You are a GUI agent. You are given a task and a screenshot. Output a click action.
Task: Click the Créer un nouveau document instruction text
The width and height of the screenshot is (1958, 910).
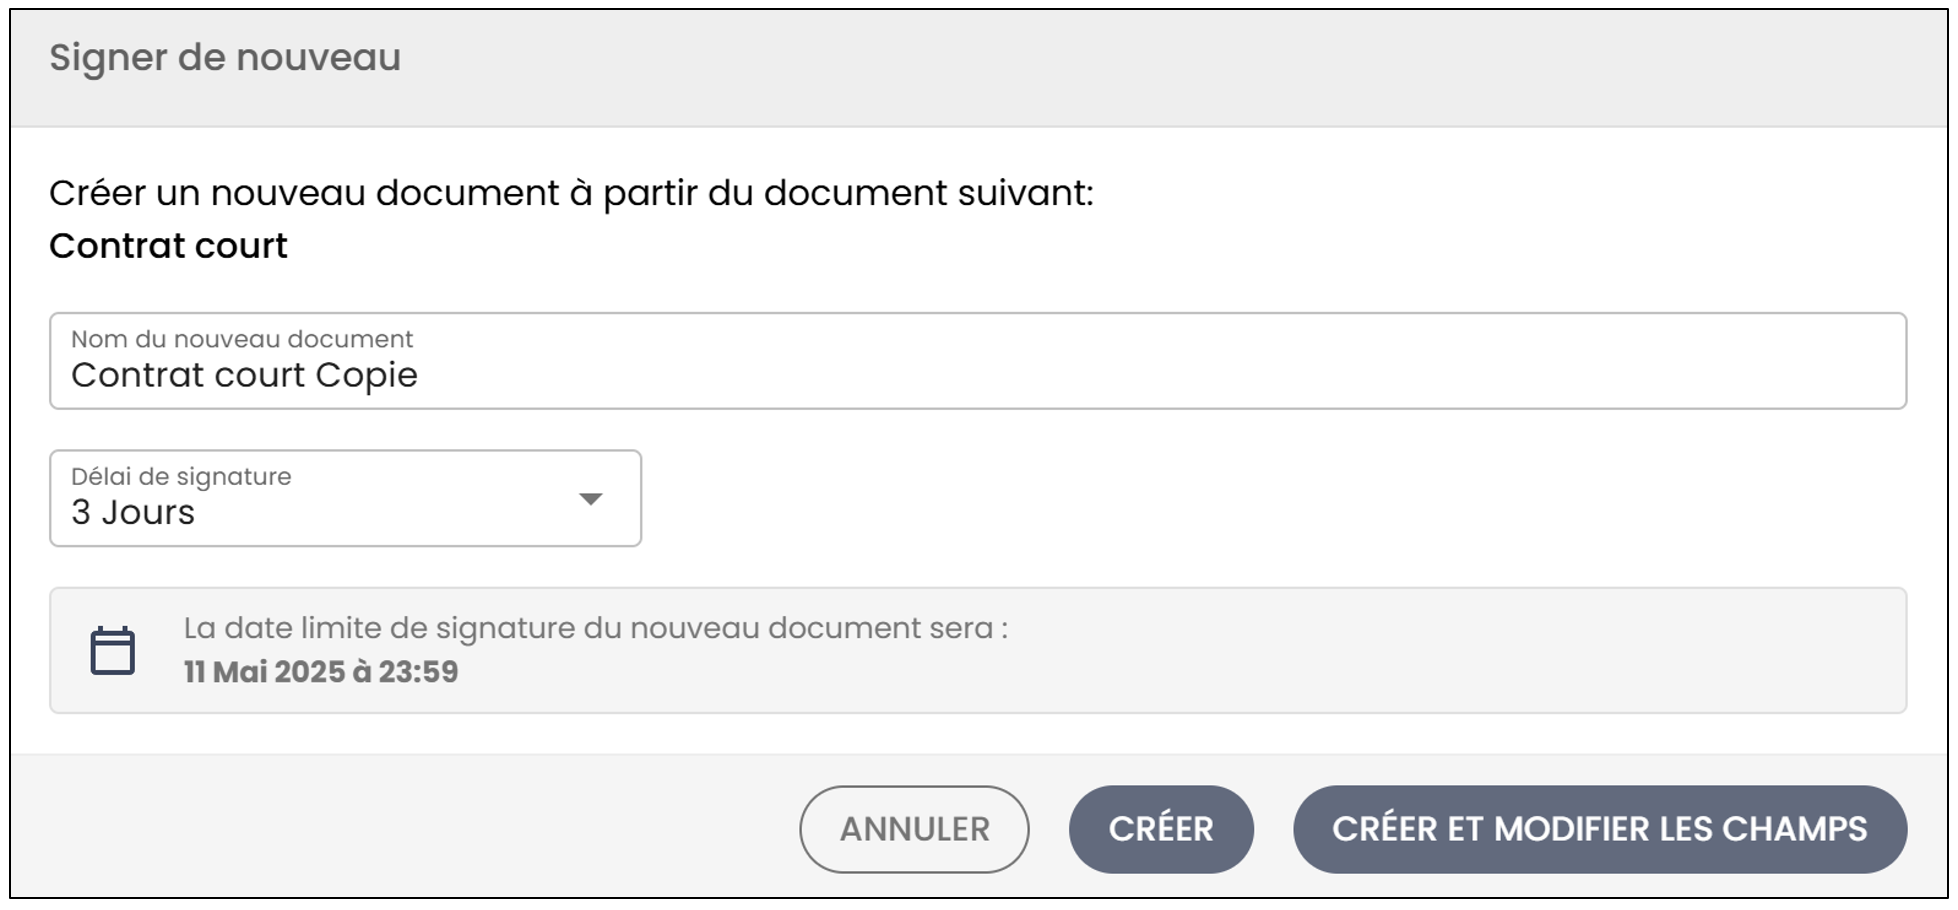[x=571, y=193]
